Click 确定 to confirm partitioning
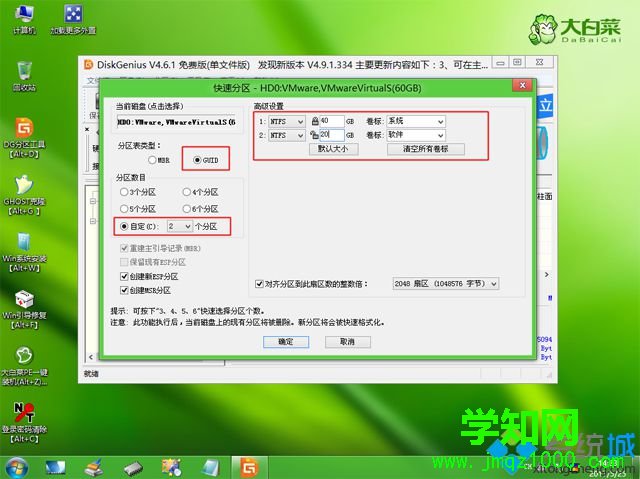The image size is (640, 479). click(x=286, y=342)
